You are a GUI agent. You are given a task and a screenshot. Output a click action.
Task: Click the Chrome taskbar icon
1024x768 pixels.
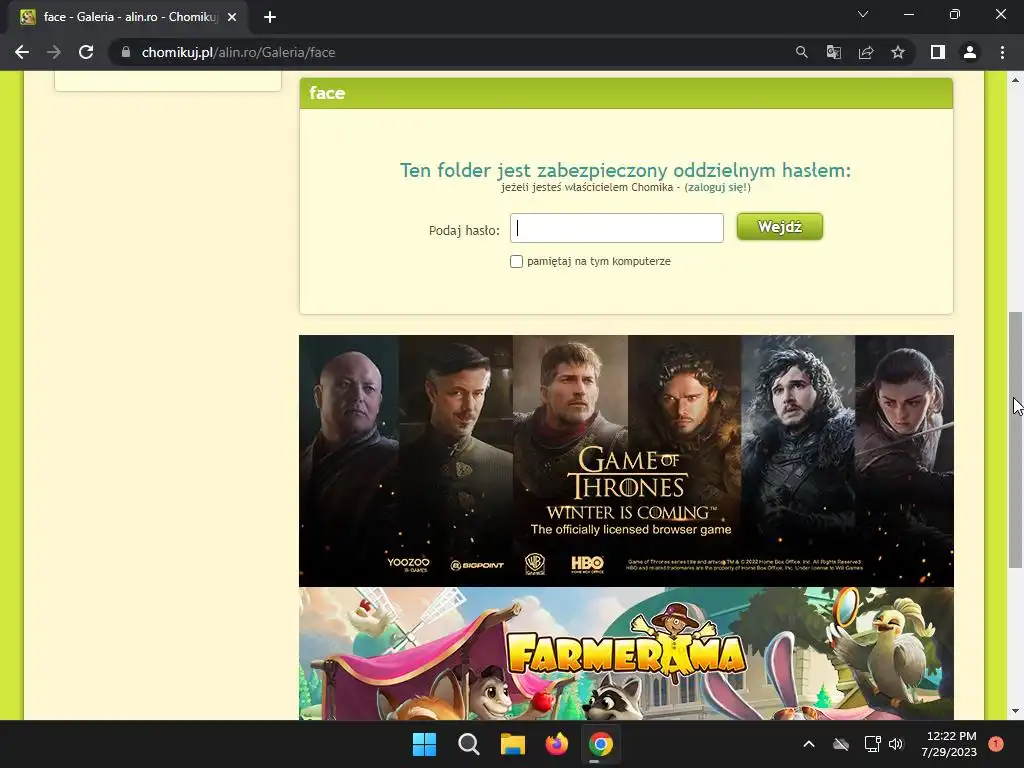coord(601,744)
